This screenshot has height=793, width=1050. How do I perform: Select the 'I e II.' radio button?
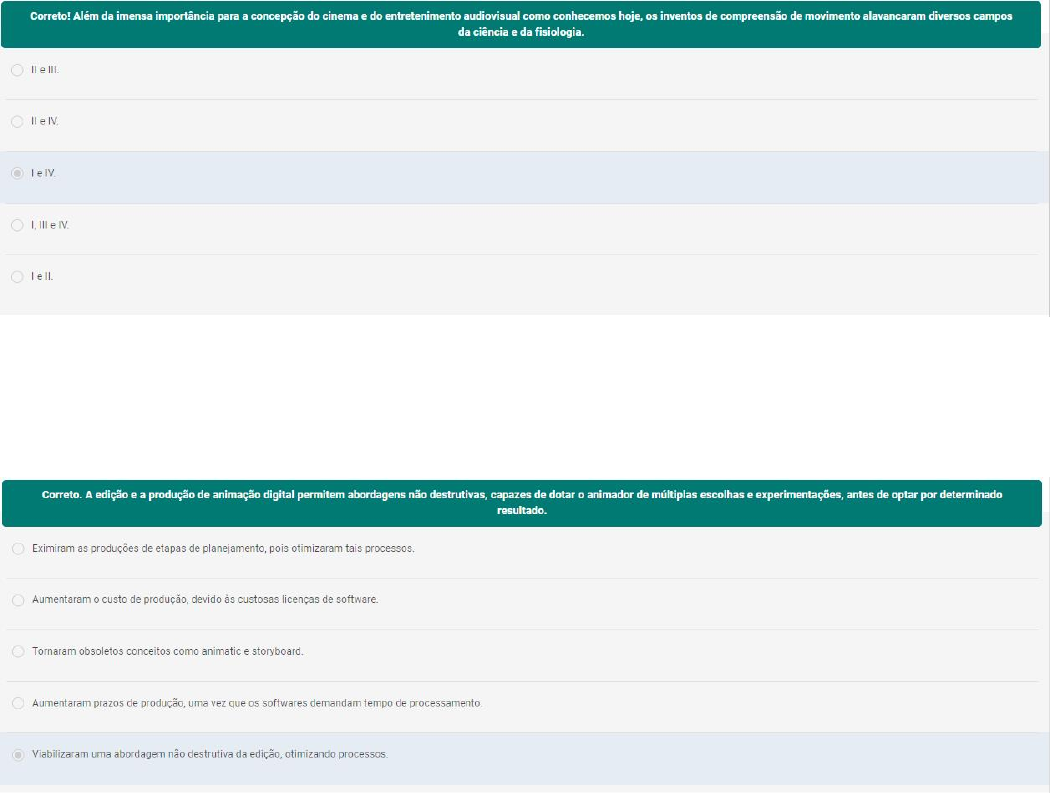[x=17, y=276]
